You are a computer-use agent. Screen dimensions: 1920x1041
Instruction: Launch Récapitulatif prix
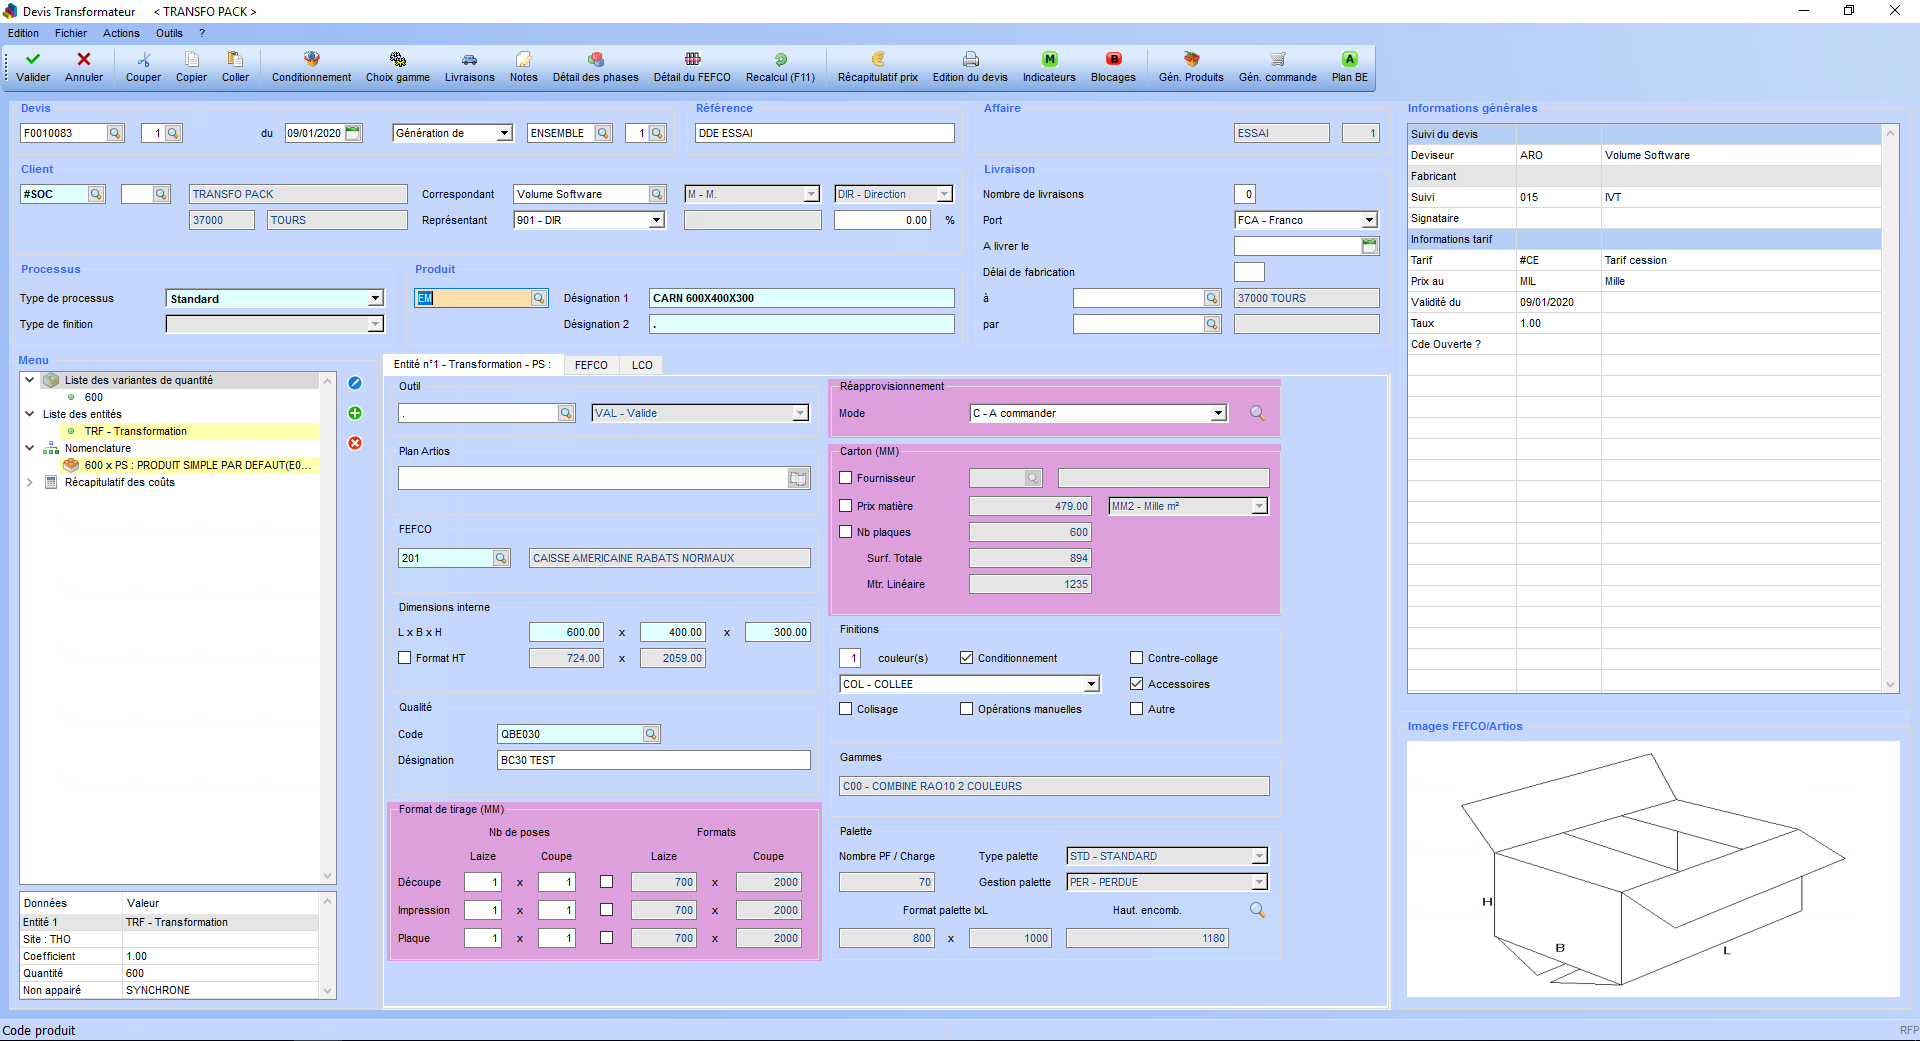tap(876, 66)
